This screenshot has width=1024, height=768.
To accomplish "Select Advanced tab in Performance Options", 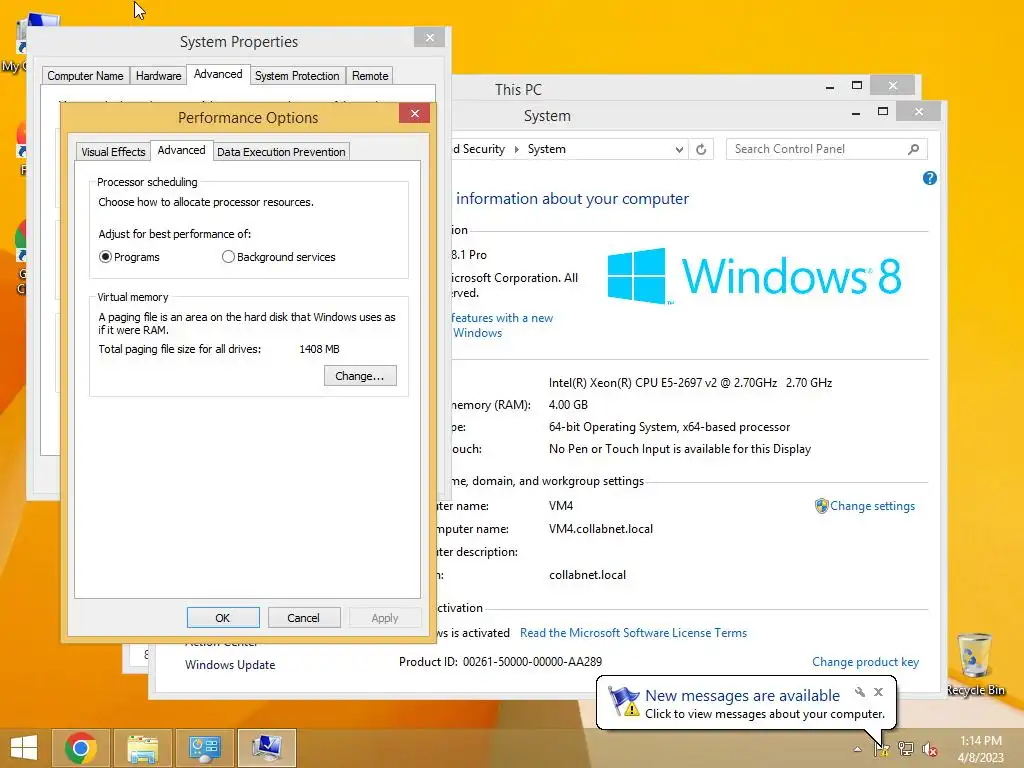I will point(181,150).
